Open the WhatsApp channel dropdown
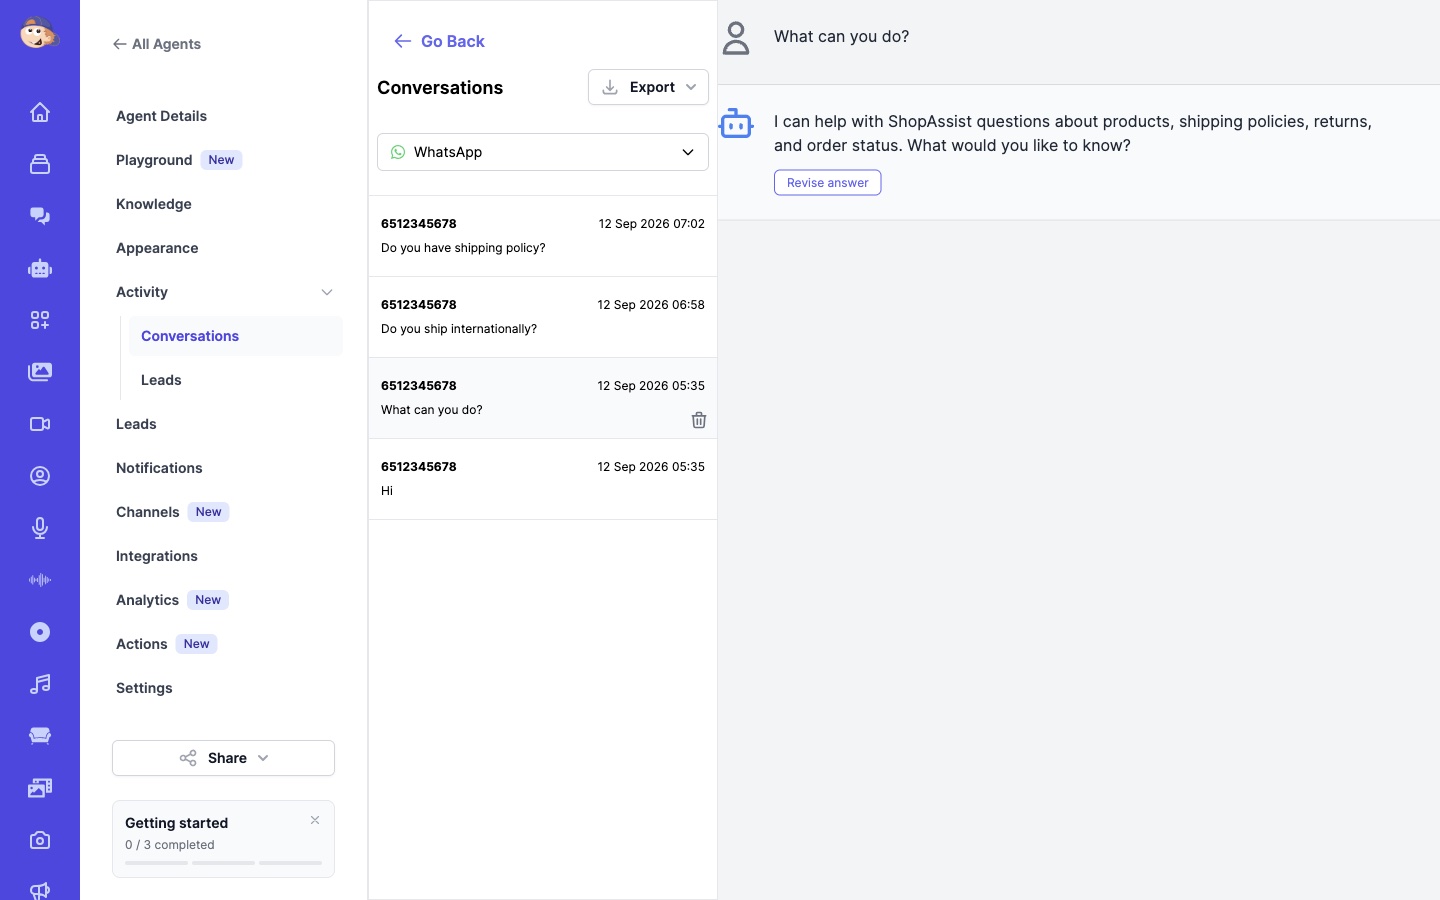 (x=543, y=152)
